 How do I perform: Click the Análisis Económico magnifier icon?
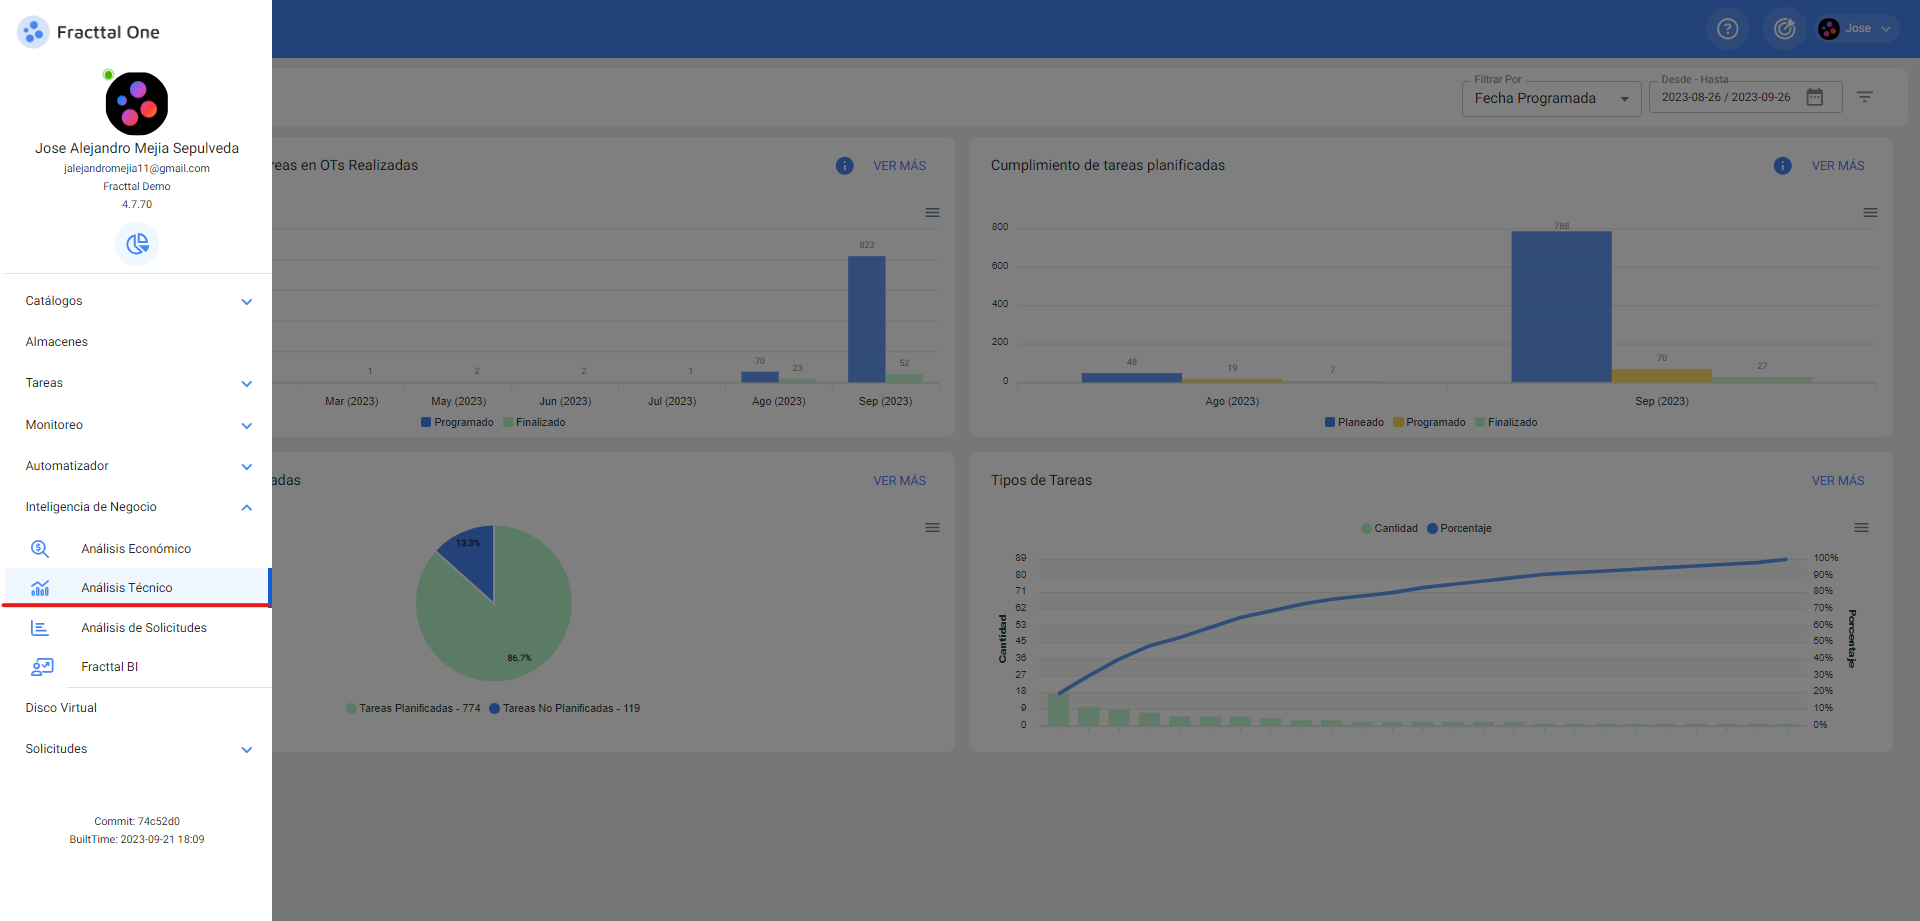(40, 549)
